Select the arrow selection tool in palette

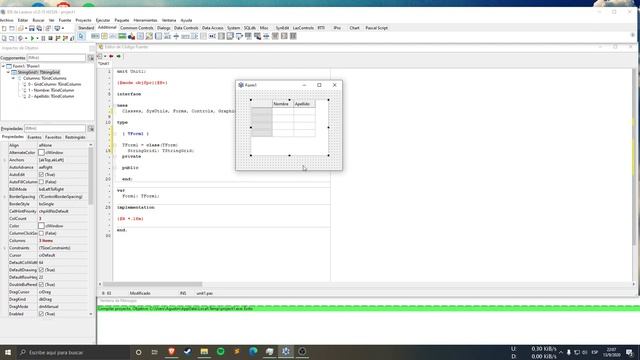[x=81, y=36]
